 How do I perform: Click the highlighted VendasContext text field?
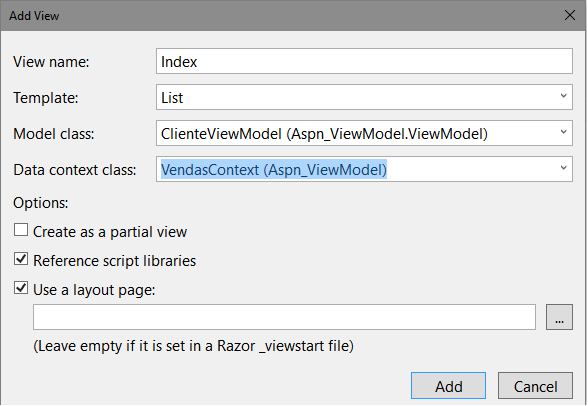coord(274,170)
